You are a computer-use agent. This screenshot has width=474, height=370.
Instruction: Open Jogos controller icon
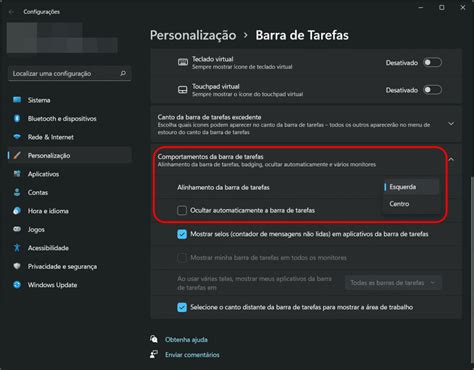point(17,229)
